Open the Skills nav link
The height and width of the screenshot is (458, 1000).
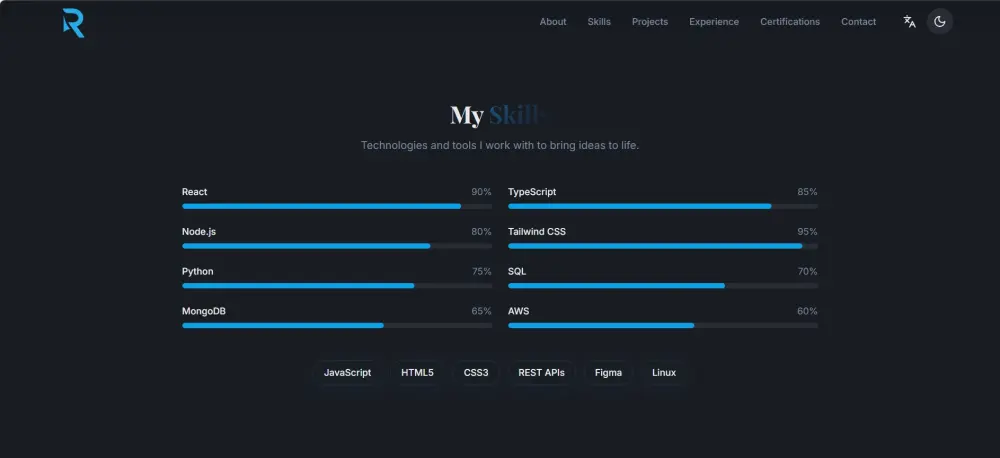tap(599, 22)
